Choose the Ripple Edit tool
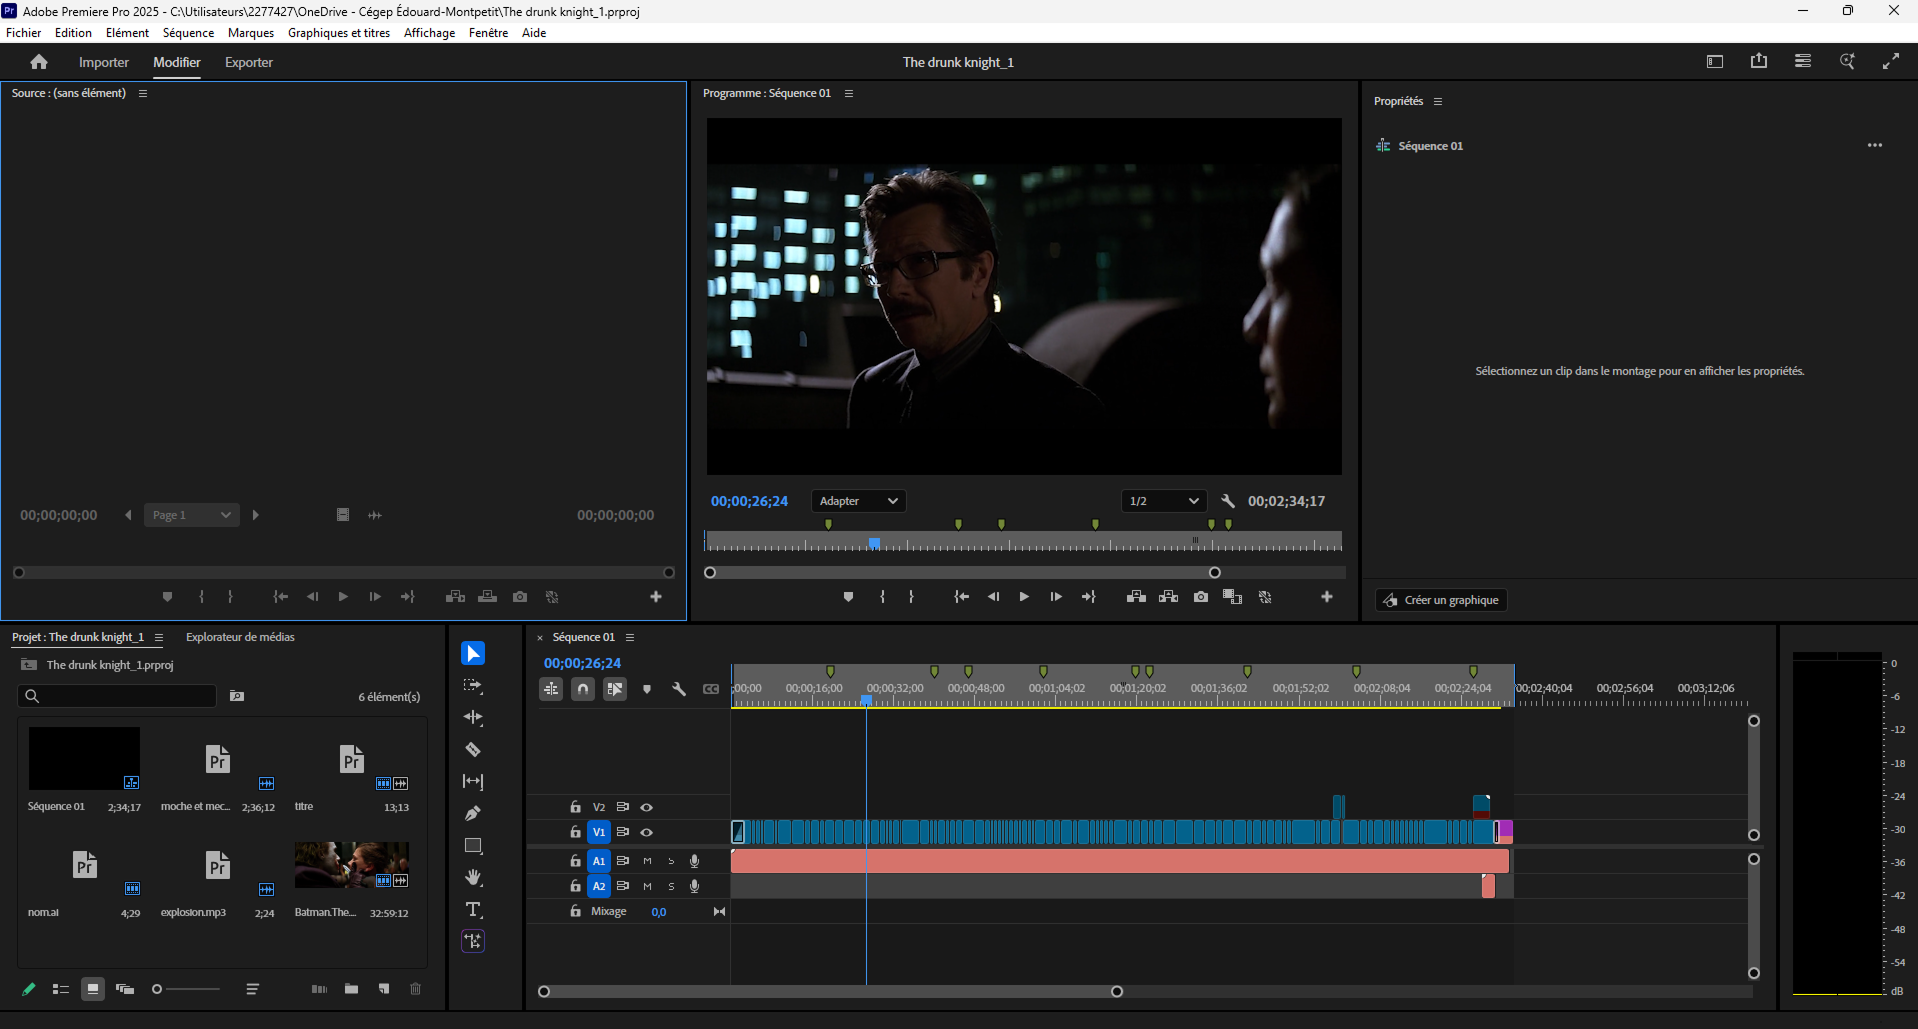This screenshot has height=1029, width=1918. pyautogui.click(x=473, y=718)
